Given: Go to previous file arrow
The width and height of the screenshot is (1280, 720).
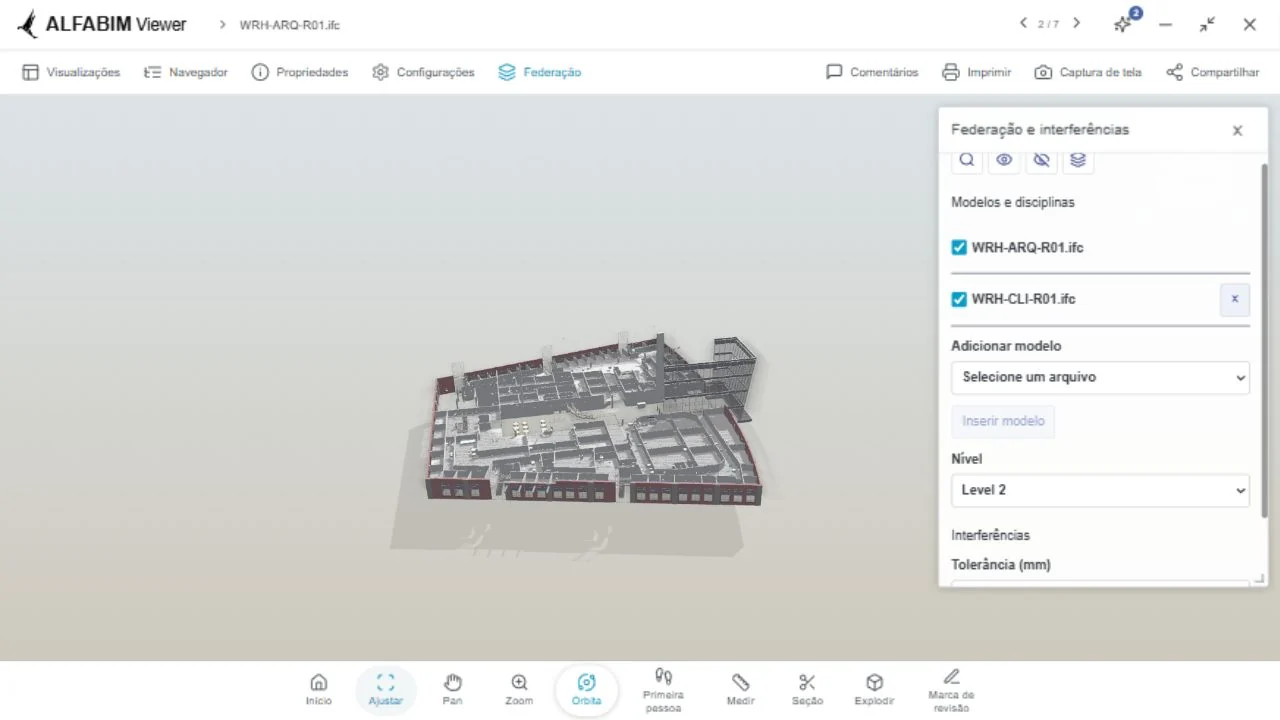Looking at the screenshot, I should click(1023, 23).
